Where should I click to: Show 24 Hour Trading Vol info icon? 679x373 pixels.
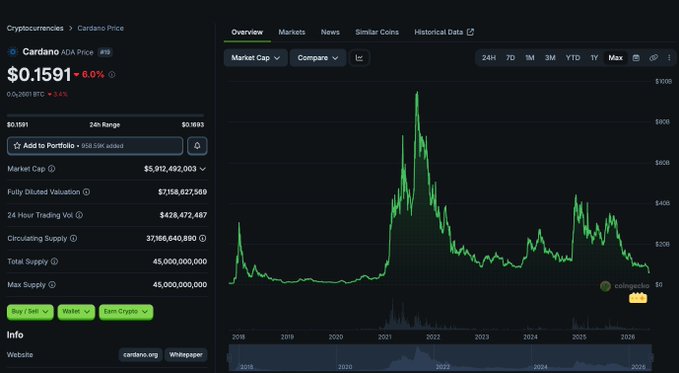[79, 215]
